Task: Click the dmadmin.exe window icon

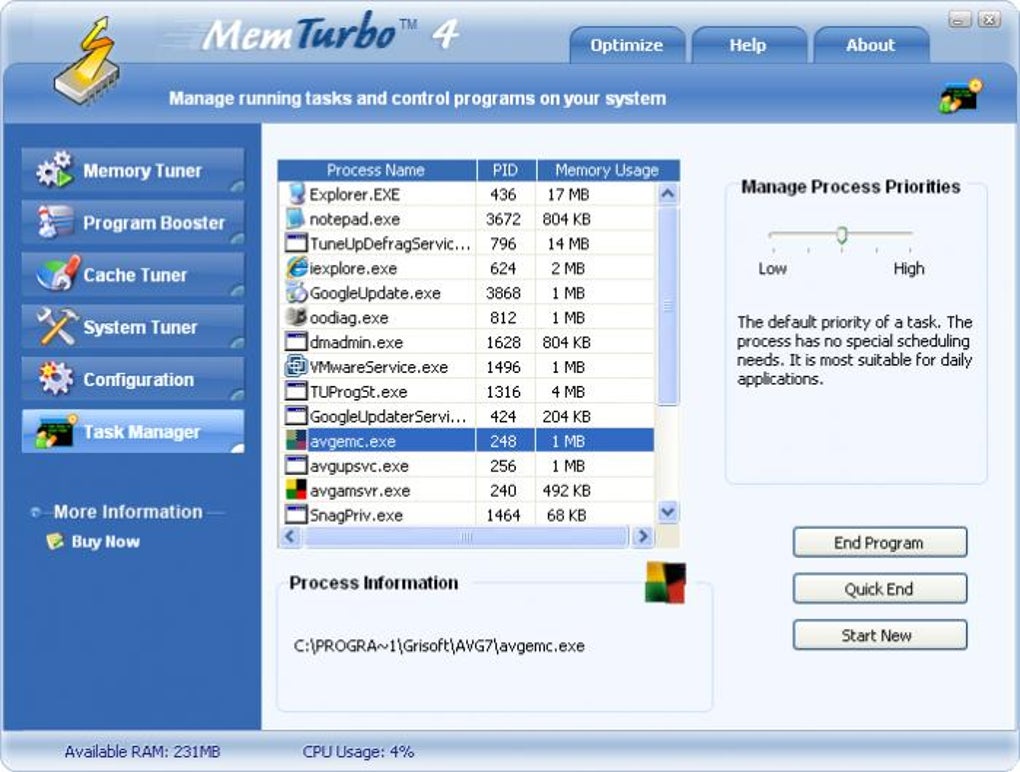Action: point(296,342)
